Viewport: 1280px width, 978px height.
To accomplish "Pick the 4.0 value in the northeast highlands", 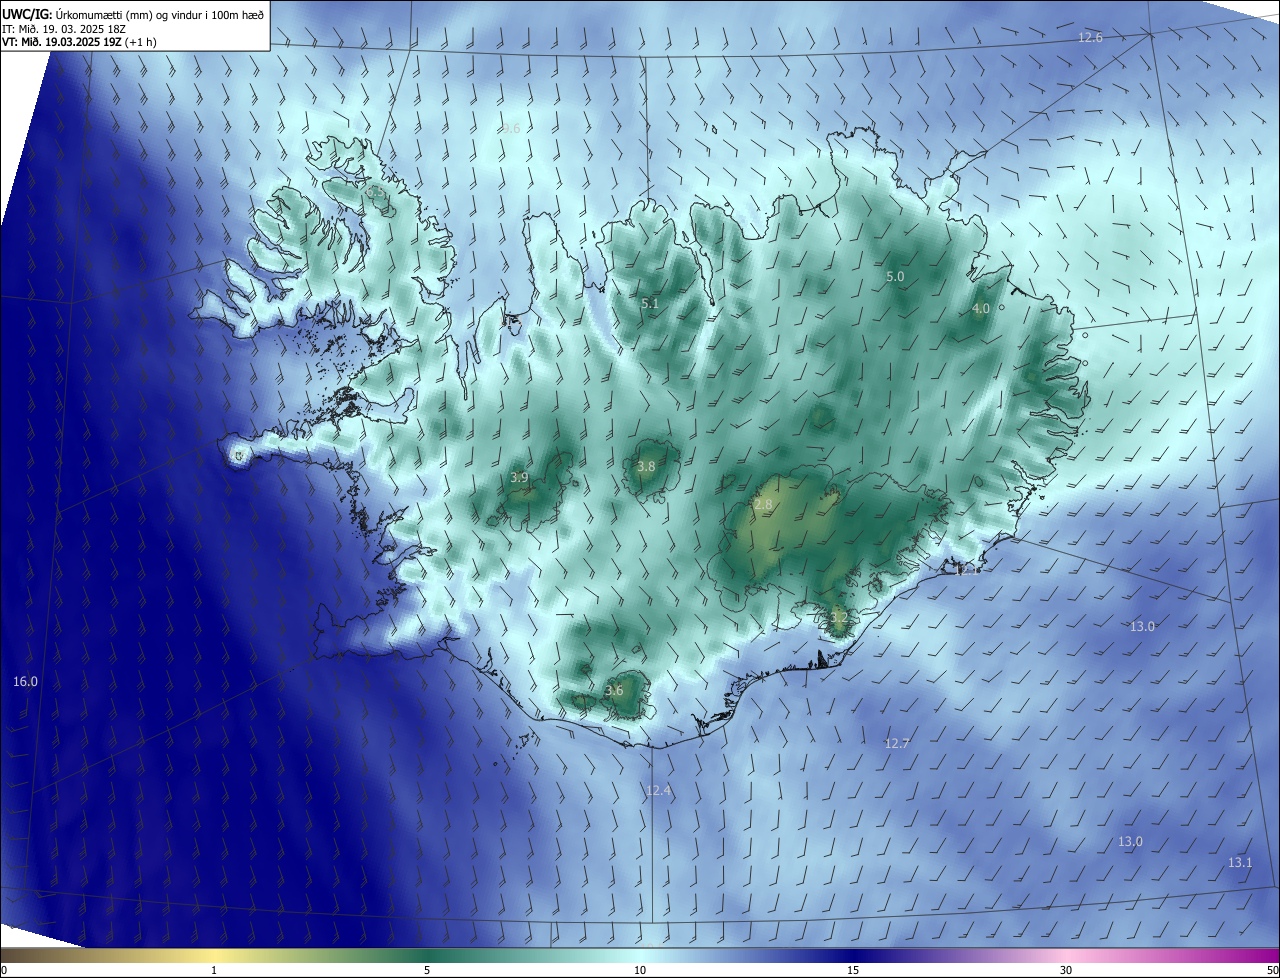I will 981,309.
